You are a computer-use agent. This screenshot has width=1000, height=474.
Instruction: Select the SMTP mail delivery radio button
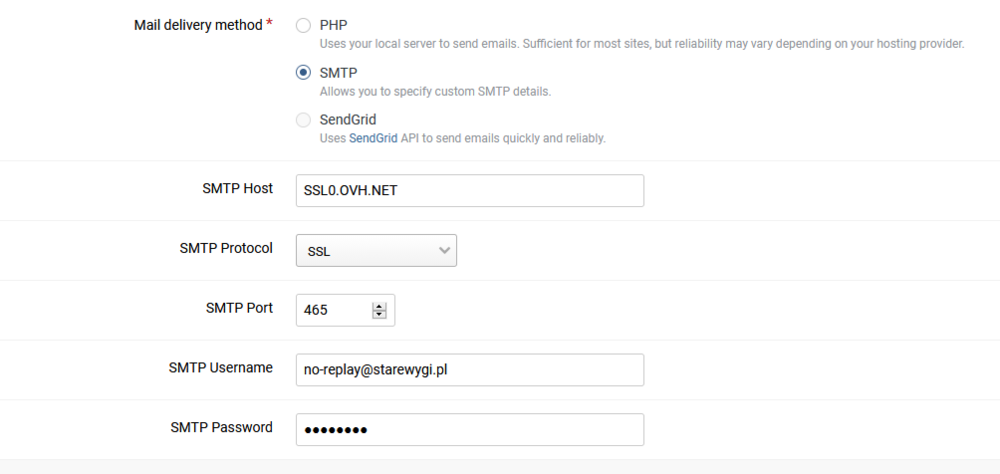click(303, 73)
